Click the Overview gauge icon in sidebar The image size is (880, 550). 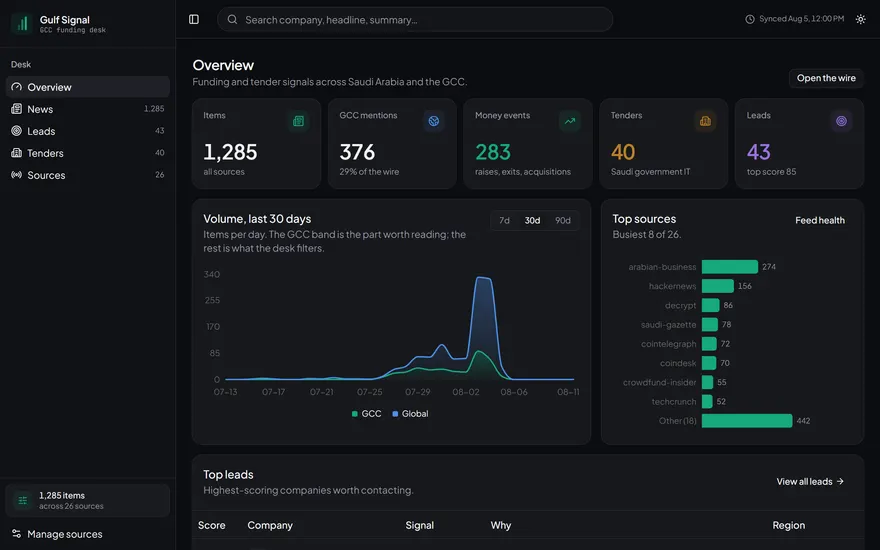point(16,87)
